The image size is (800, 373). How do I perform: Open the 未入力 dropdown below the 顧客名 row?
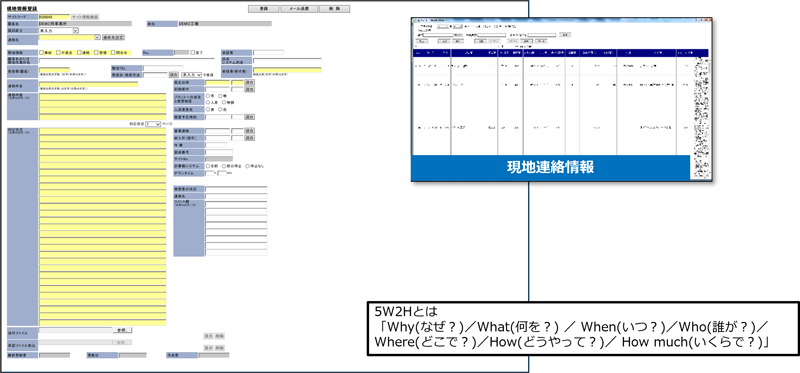pos(59,31)
